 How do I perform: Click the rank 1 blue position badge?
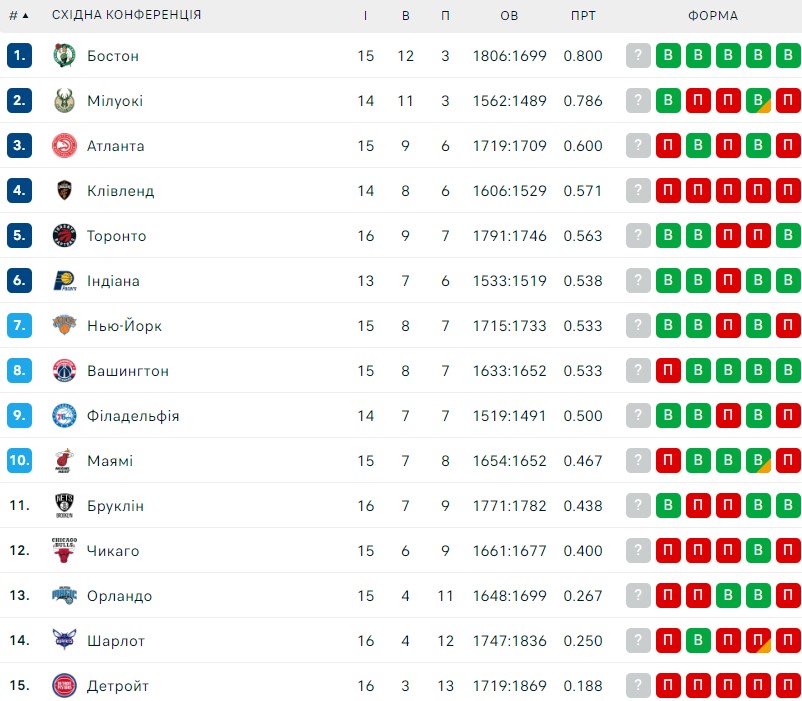click(x=19, y=55)
